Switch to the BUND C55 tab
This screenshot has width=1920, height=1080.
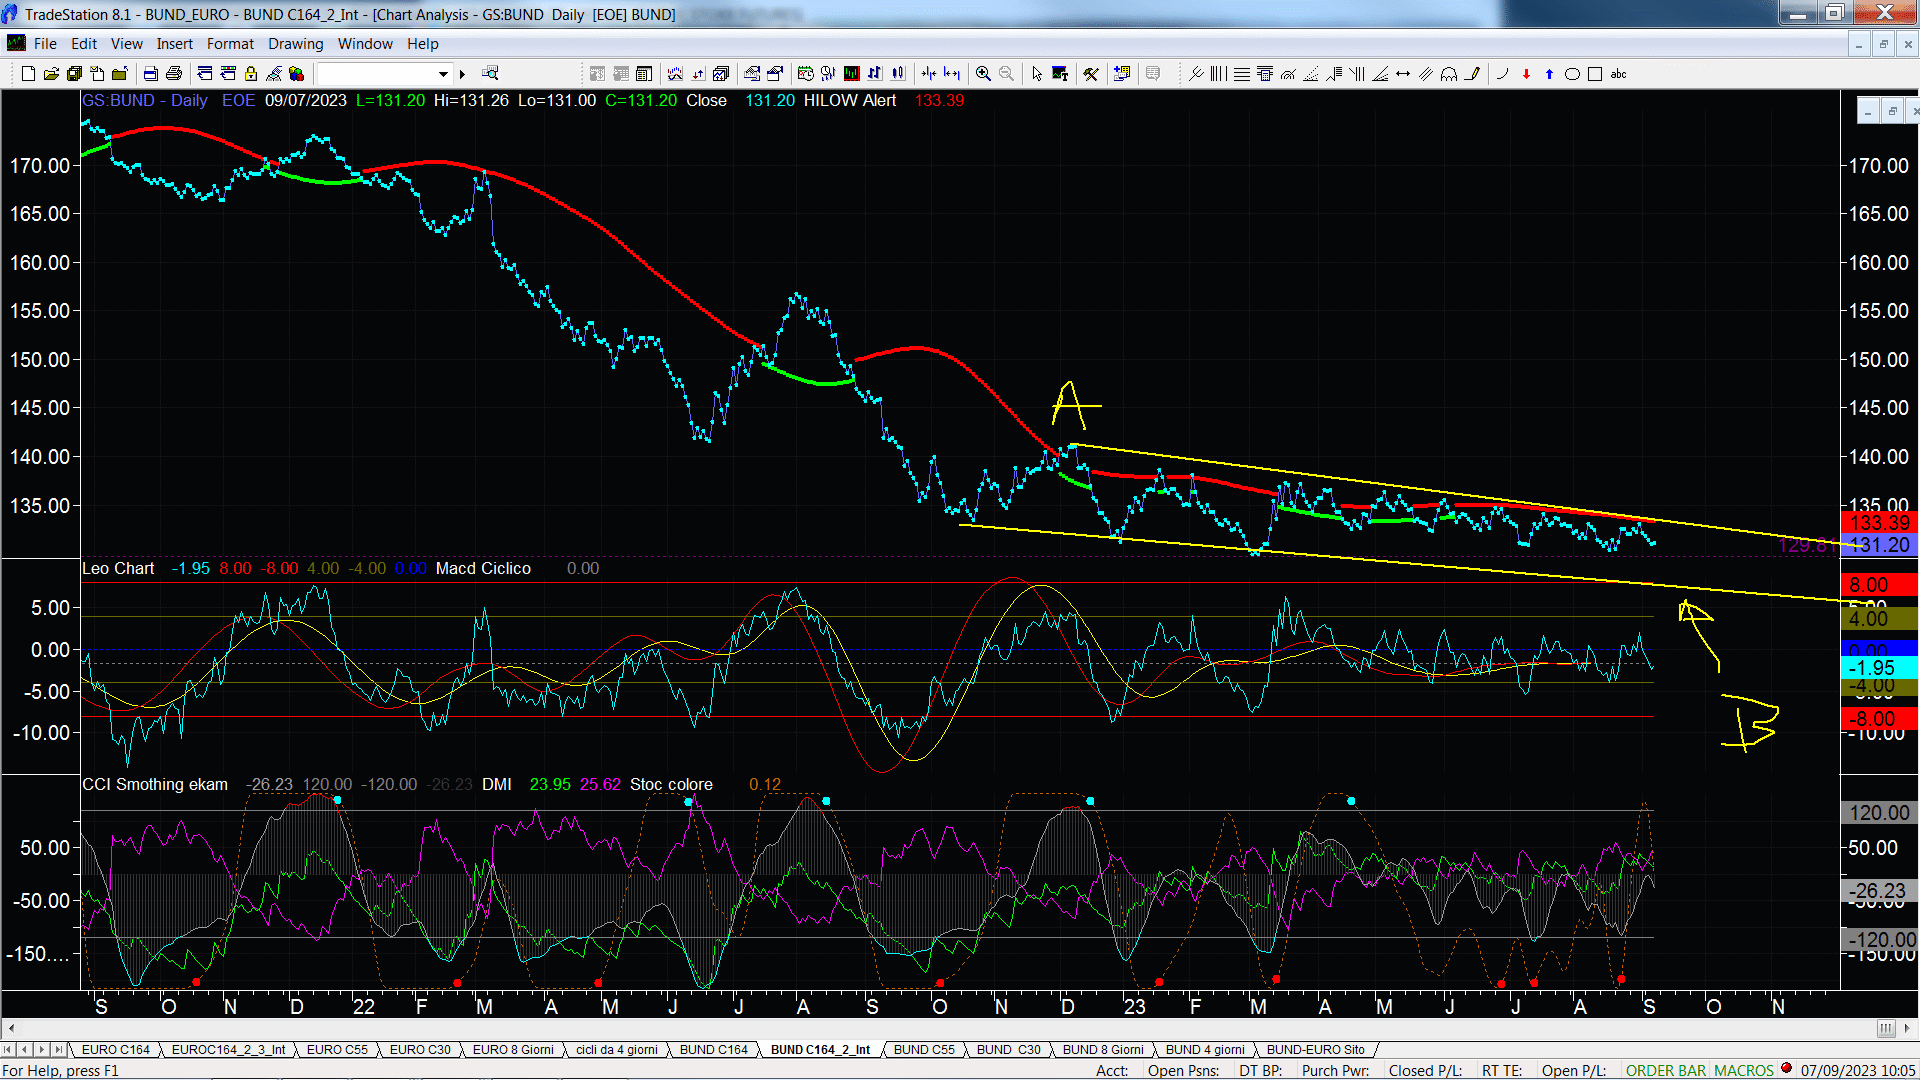point(924,1049)
